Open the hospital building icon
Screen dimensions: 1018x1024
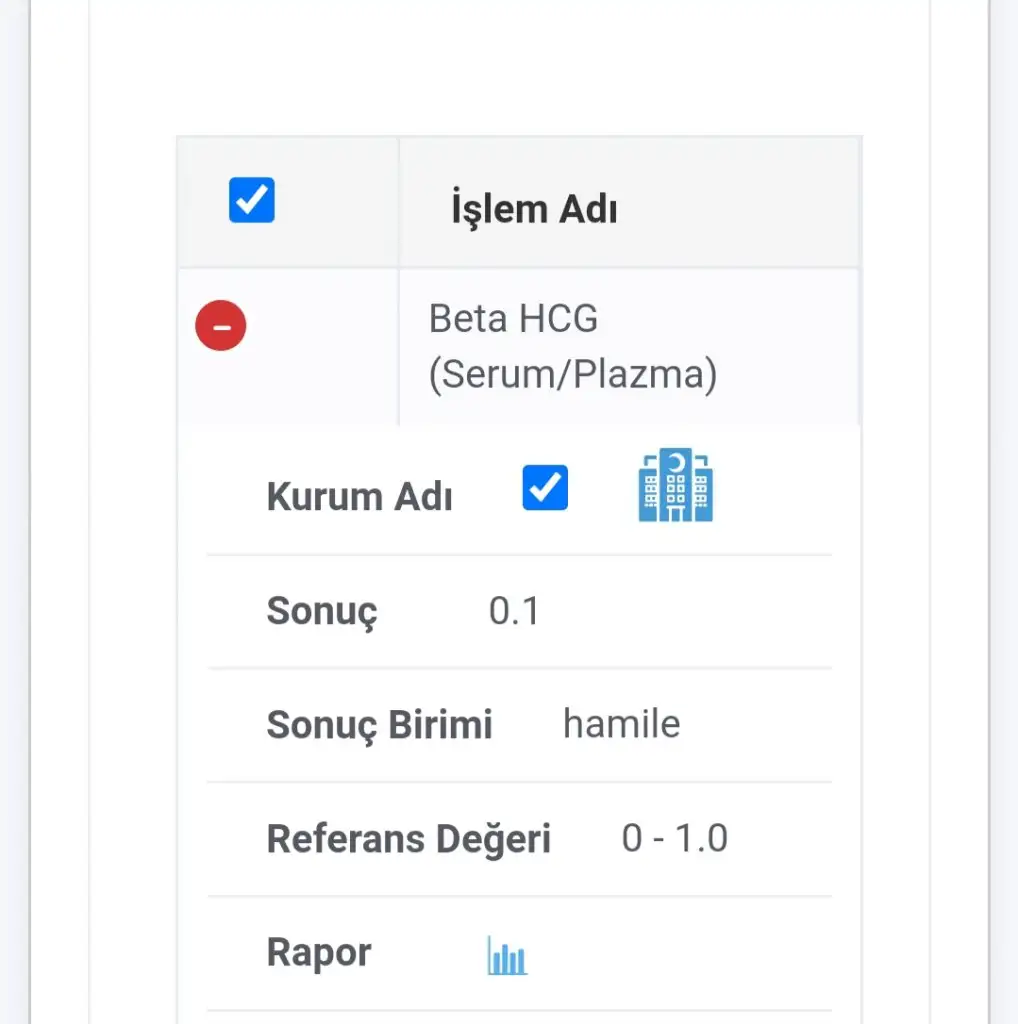point(675,485)
